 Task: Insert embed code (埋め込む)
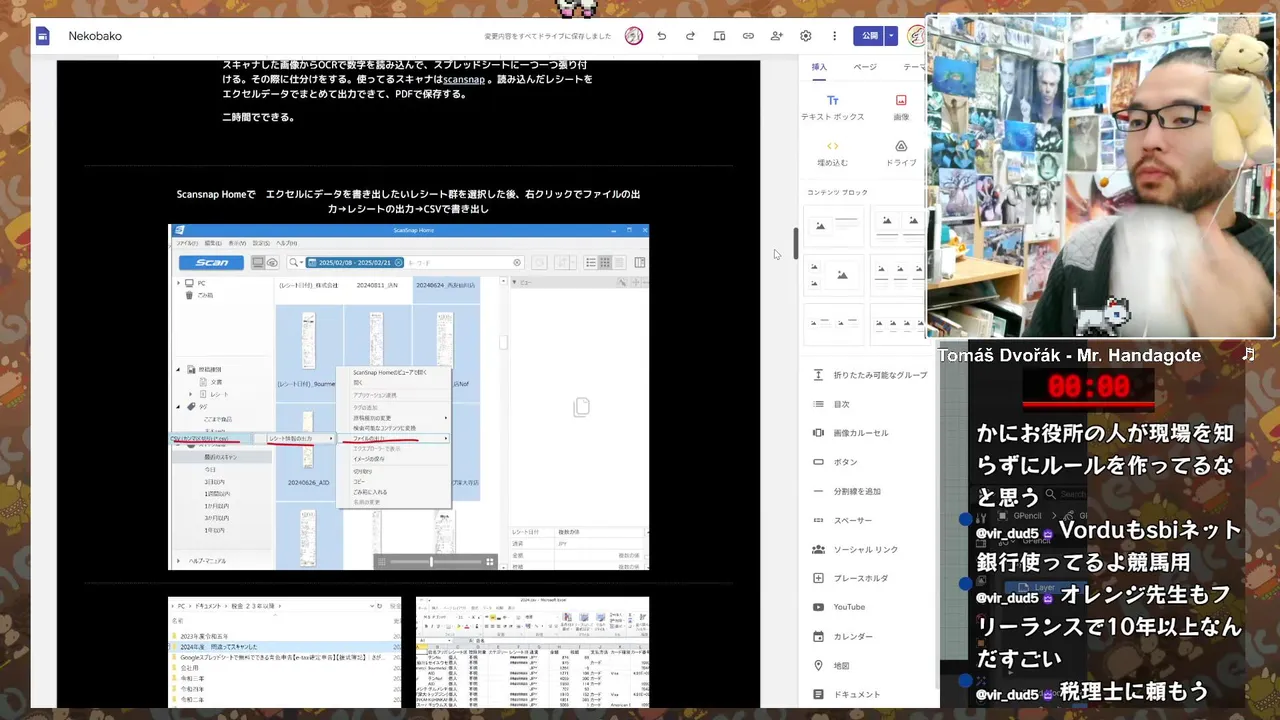(832, 153)
